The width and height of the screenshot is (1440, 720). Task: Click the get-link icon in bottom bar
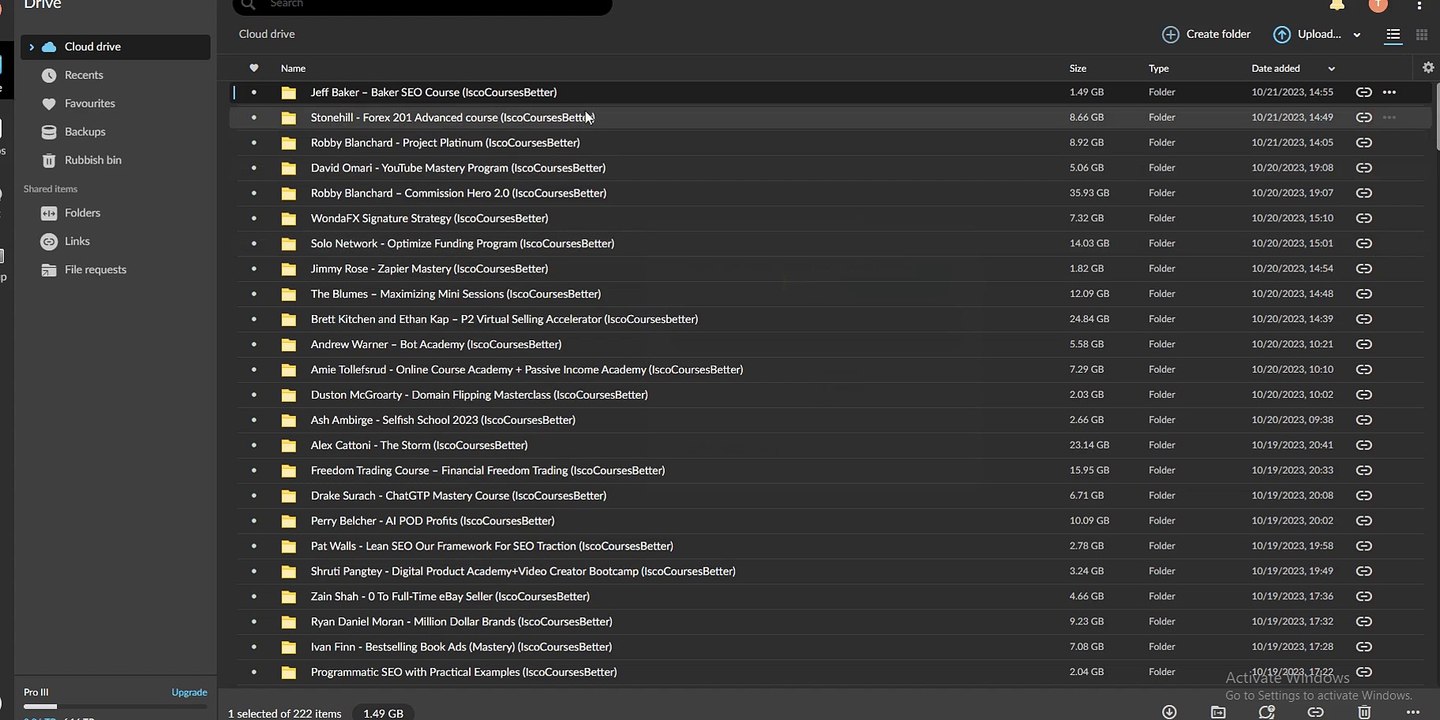[x=1316, y=712]
